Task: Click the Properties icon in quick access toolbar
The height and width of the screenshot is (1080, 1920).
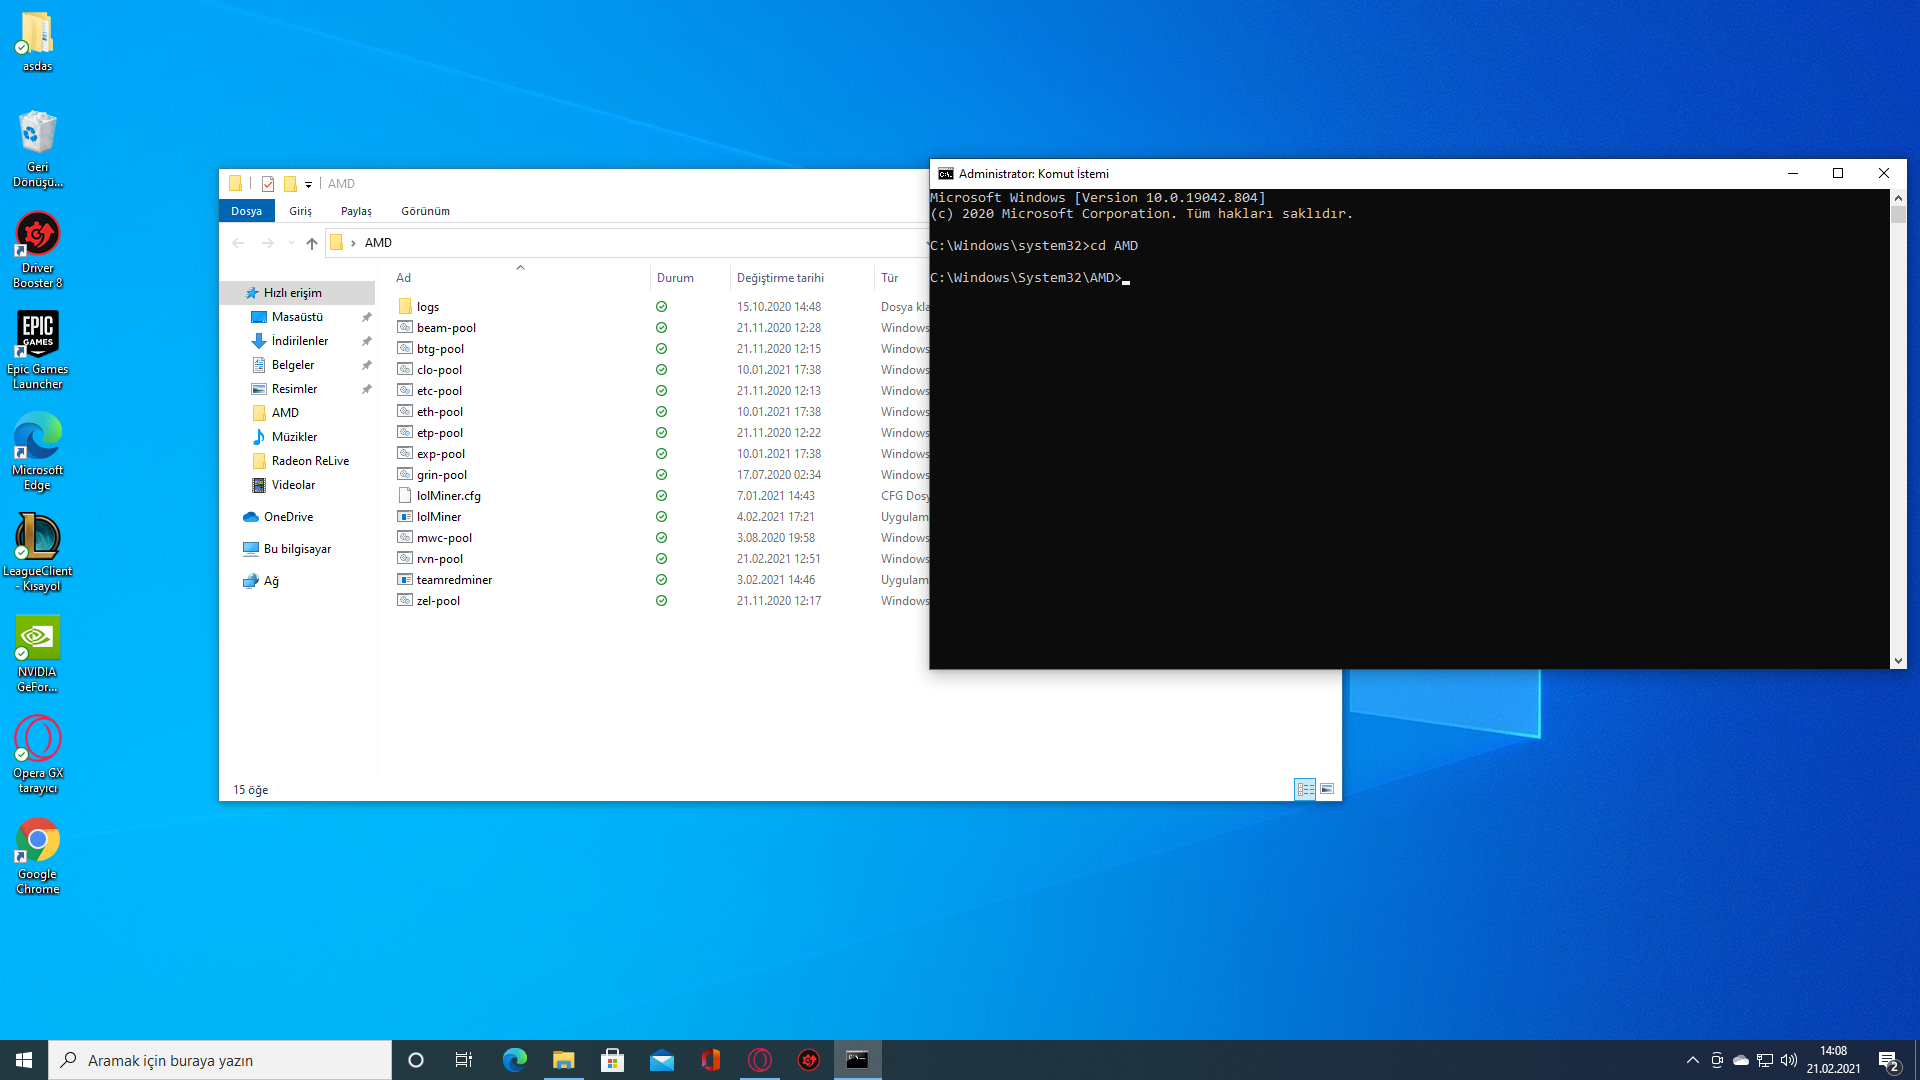Action: [268, 184]
